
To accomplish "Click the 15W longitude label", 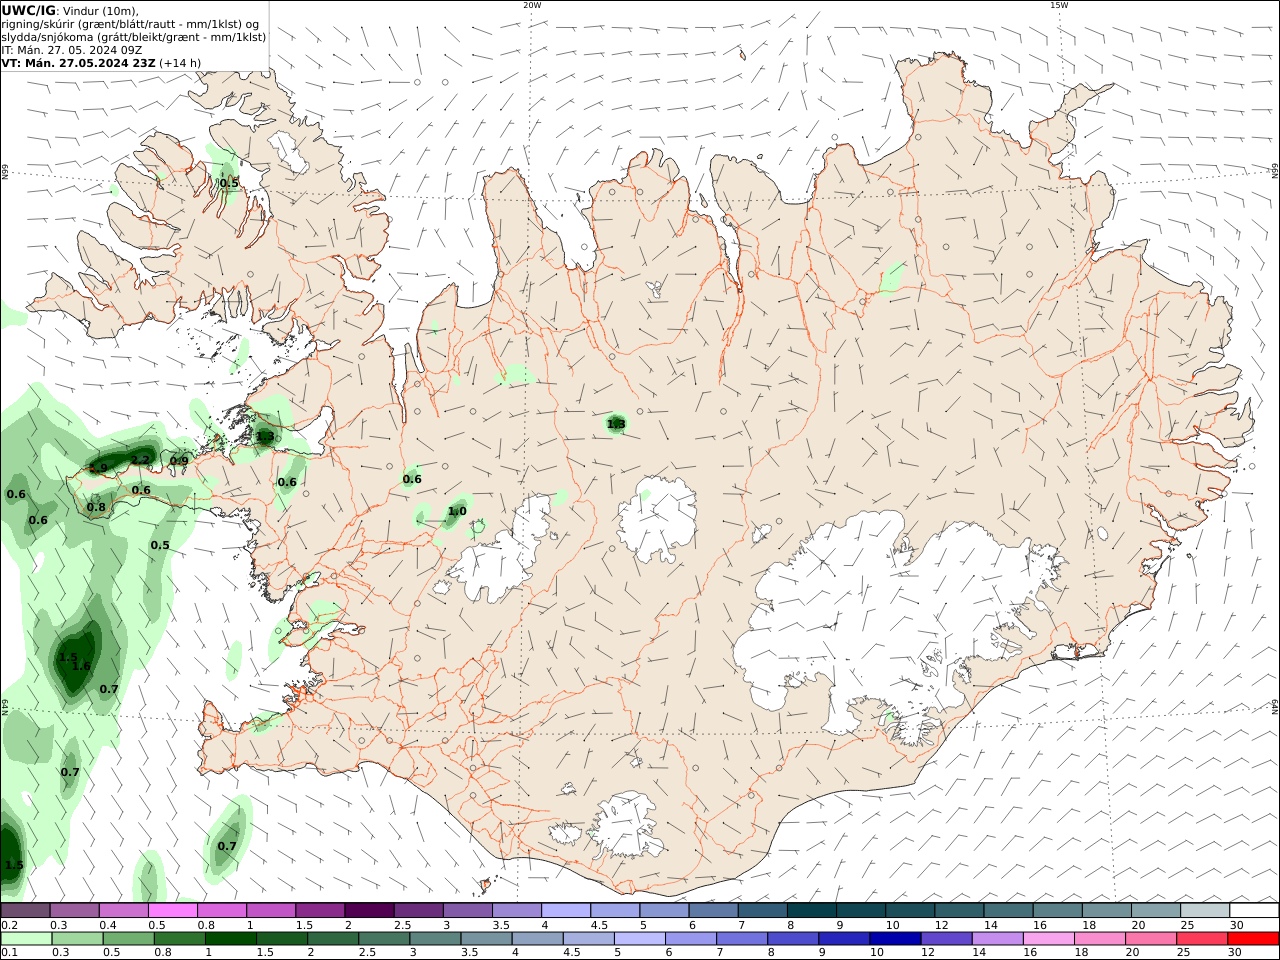I will pos(1059,5).
